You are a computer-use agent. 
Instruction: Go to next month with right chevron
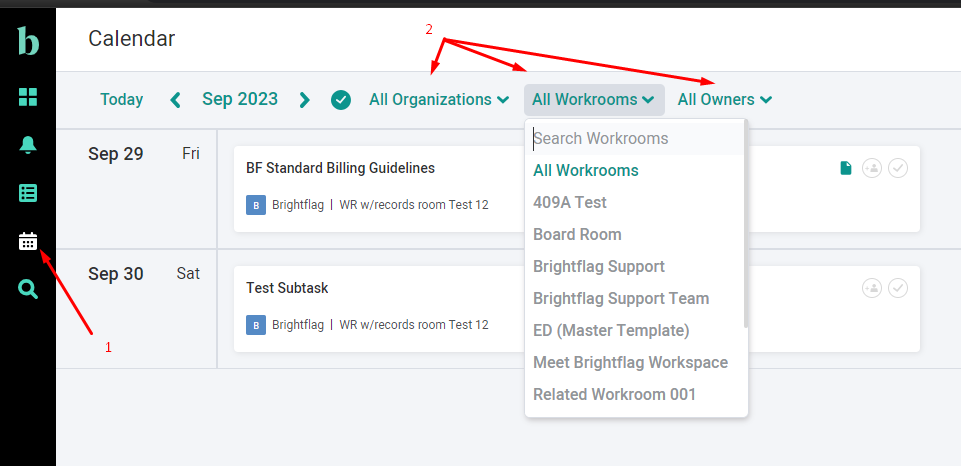pyautogui.click(x=305, y=100)
